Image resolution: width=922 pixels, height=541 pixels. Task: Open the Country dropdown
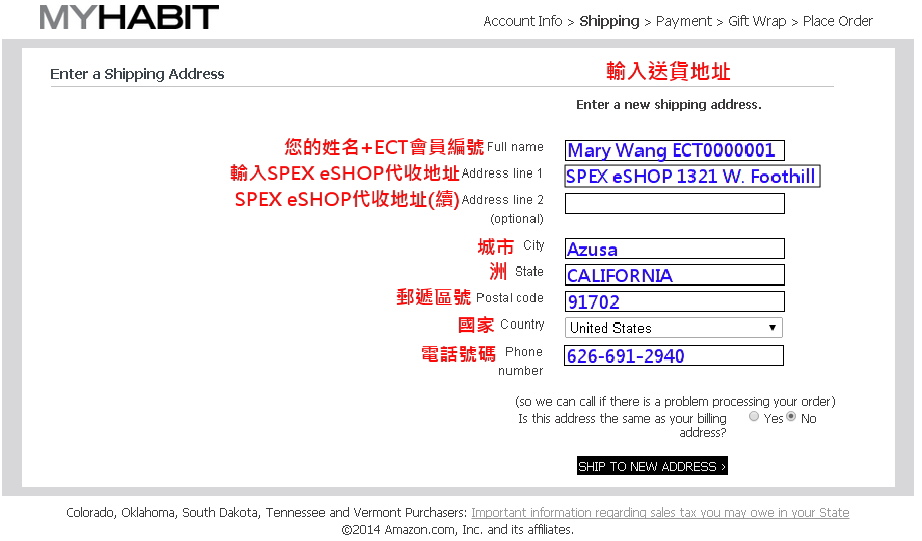pos(674,328)
